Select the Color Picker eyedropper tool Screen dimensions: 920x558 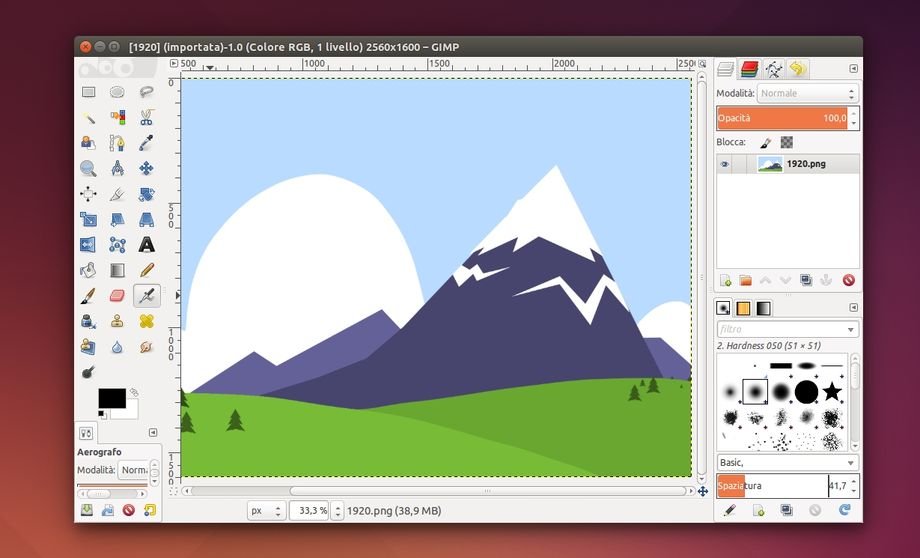(x=146, y=143)
